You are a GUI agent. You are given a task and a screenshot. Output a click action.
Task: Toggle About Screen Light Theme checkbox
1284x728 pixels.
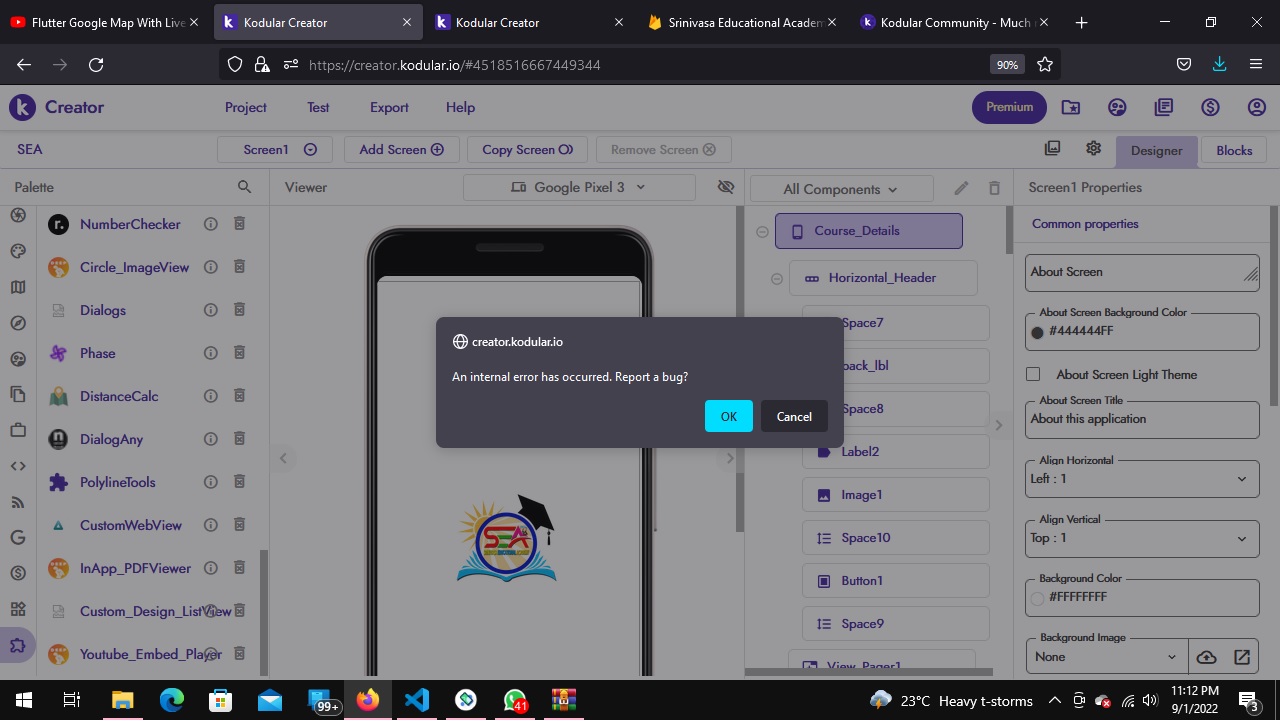point(1033,374)
